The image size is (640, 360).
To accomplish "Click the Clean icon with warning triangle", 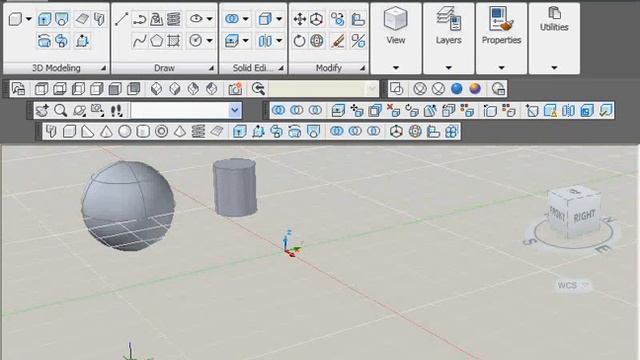I will pos(550,110).
